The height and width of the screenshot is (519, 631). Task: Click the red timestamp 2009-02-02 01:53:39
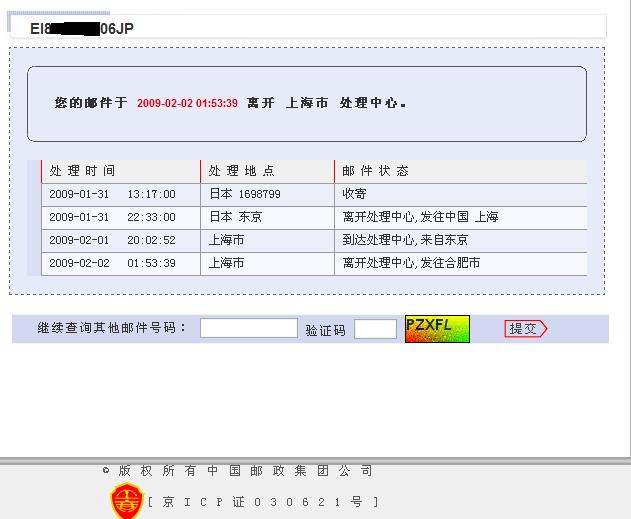pos(187,103)
